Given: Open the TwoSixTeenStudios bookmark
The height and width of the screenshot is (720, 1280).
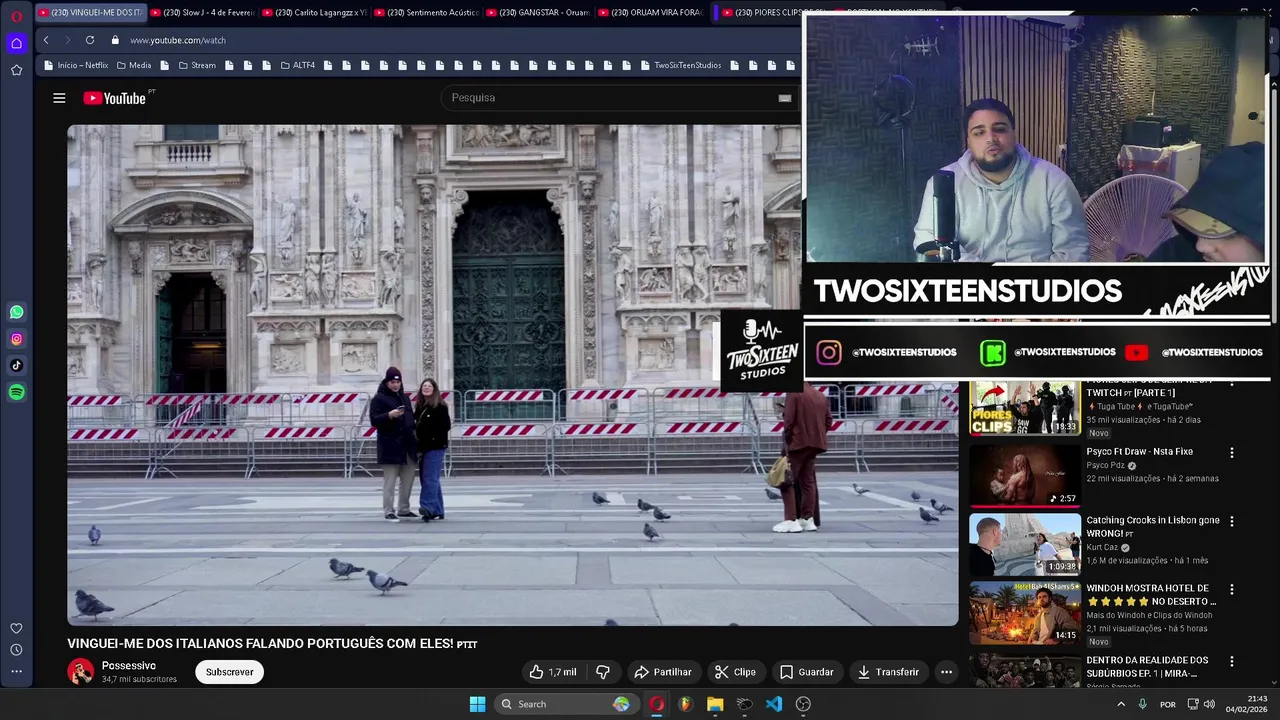Looking at the screenshot, I should click(681, 65).
